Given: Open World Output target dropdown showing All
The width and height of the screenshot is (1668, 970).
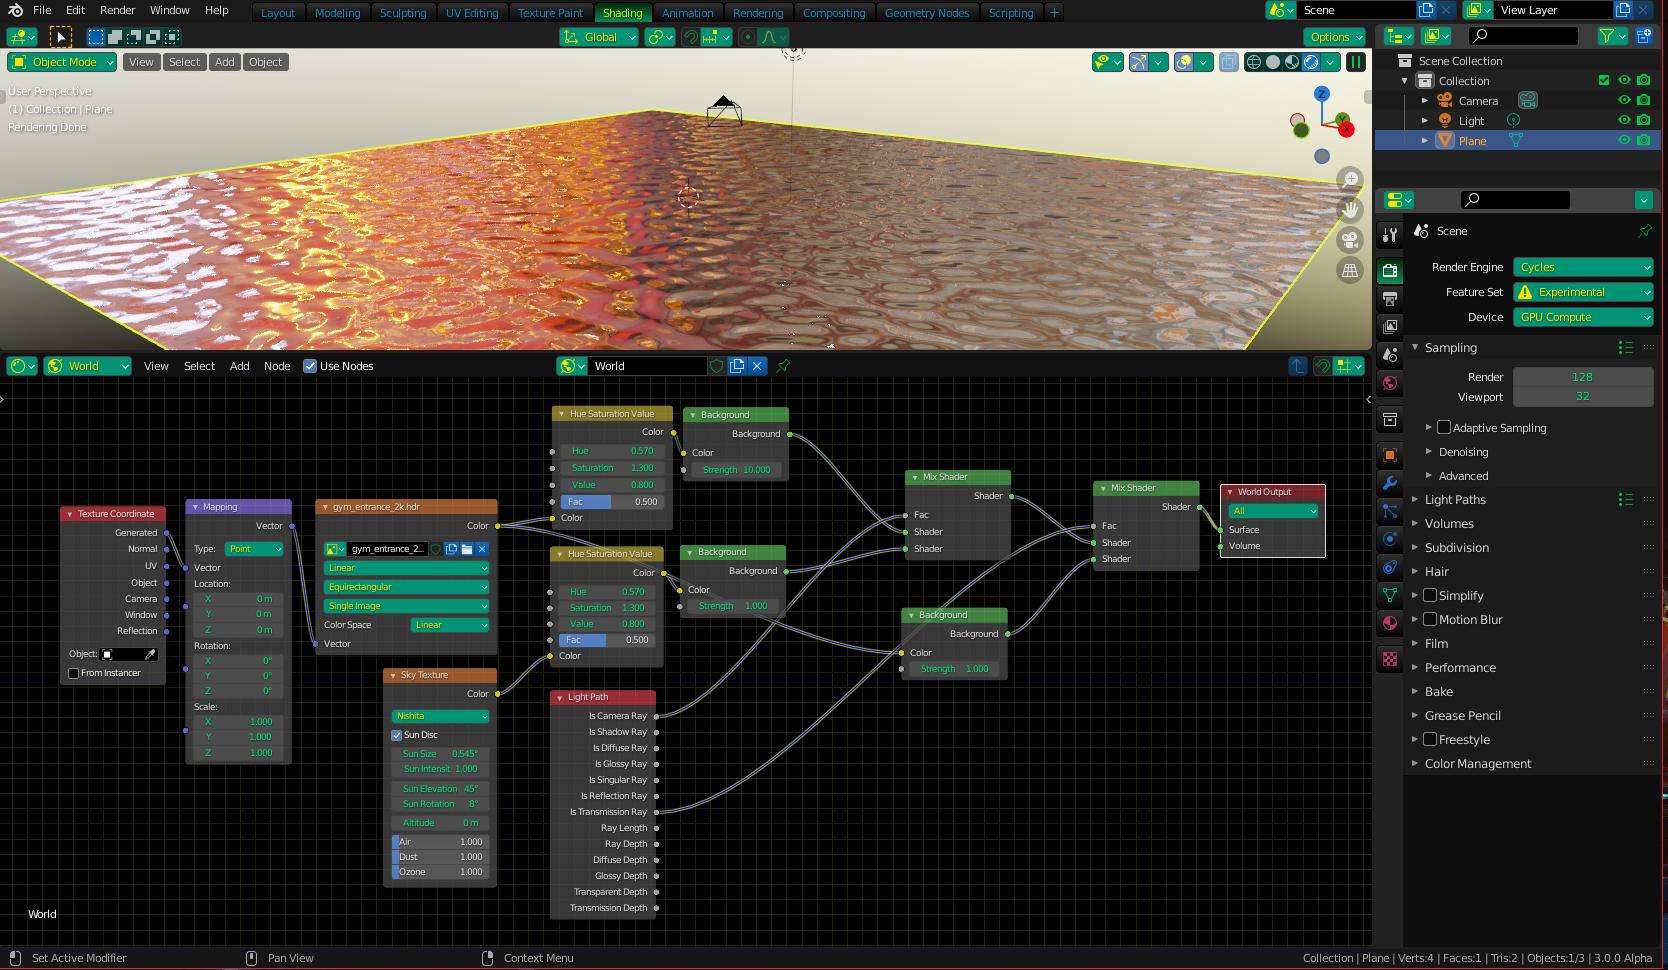Looking at the screenshot, I should coord(1272,511).
